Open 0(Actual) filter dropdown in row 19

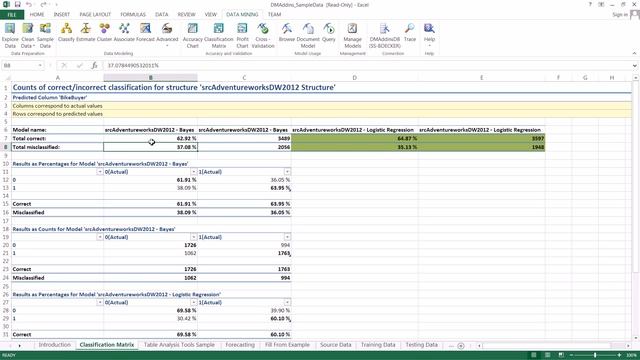193,237
